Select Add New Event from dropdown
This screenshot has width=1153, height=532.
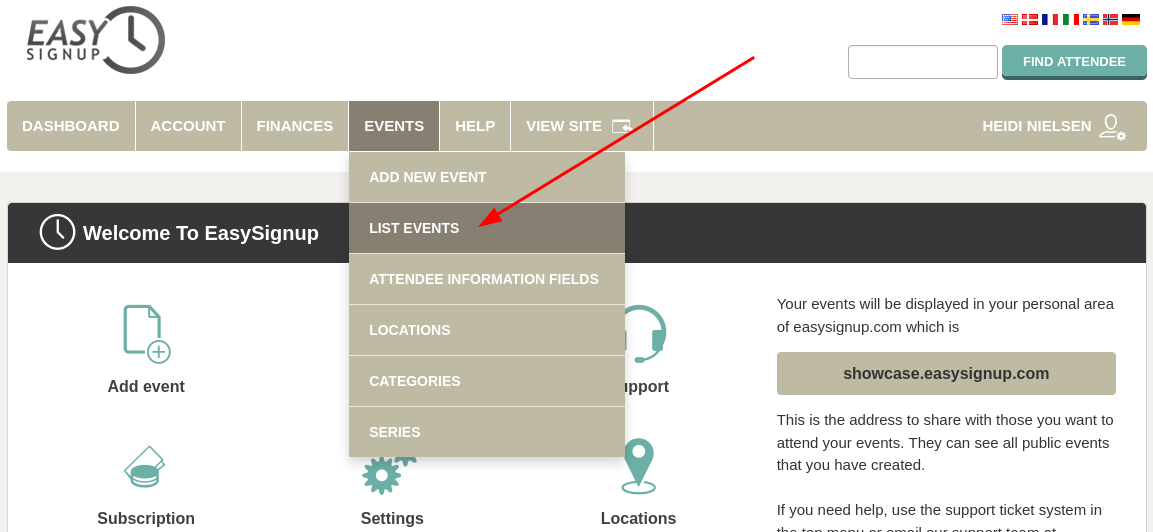click(x=487, y=177)
